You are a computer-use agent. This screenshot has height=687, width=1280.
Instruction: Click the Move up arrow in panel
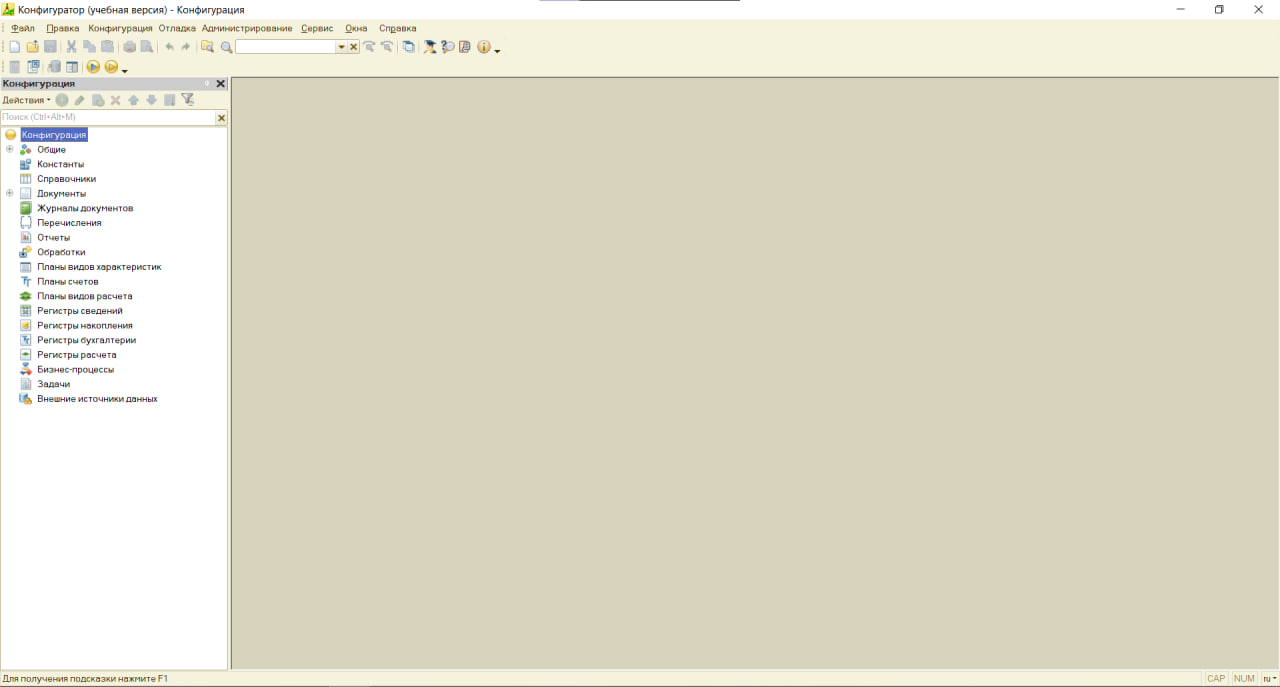(x=133, y=100)
